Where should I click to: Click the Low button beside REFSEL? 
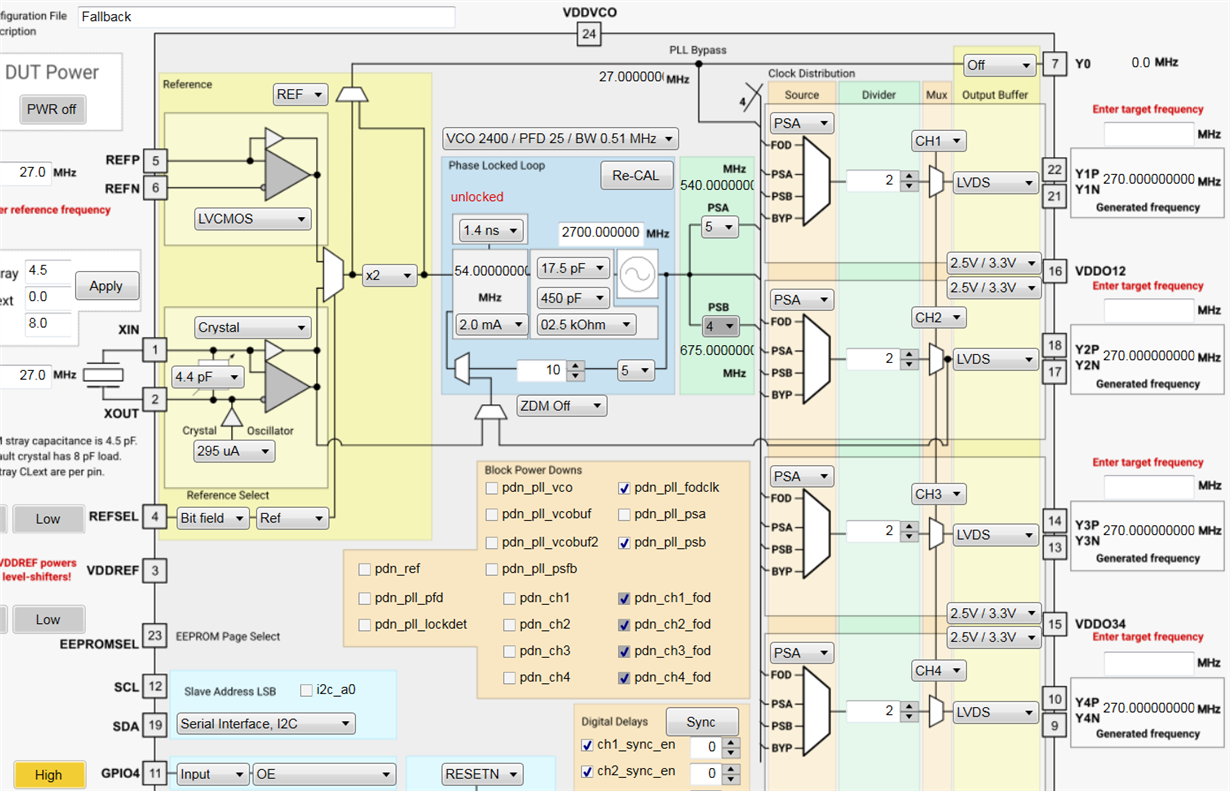tap(48, 518)
